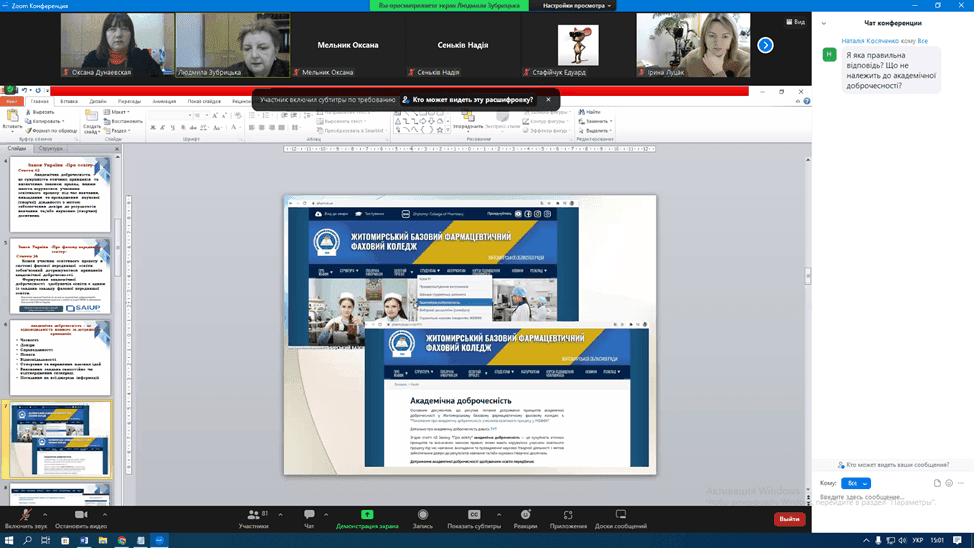Switch to 'Структура' outline pane tab
The width and height of the screenshot is (974, 548).
[50, 148]
